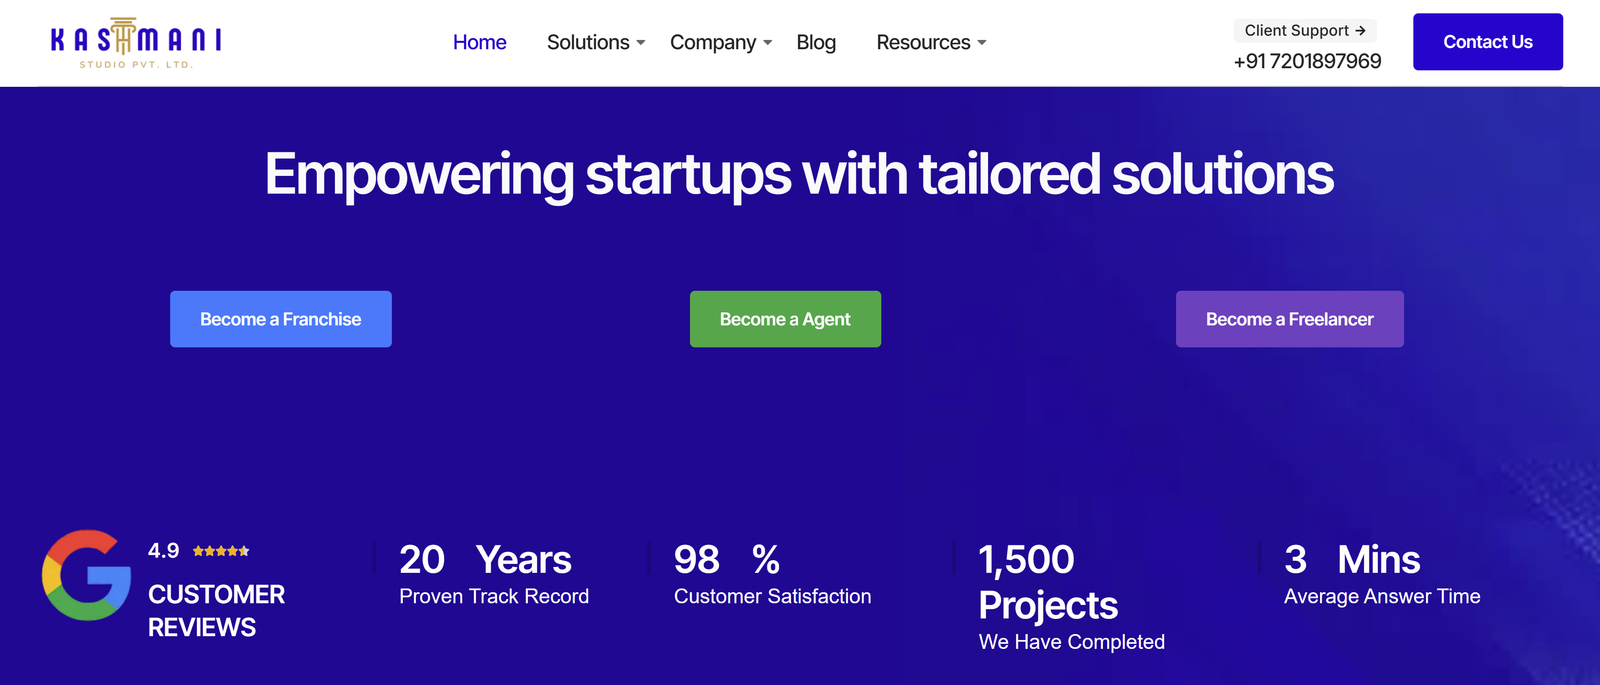Click the Become a Freelancer button
1600x685 pixels.
[x=1290, y=319]
